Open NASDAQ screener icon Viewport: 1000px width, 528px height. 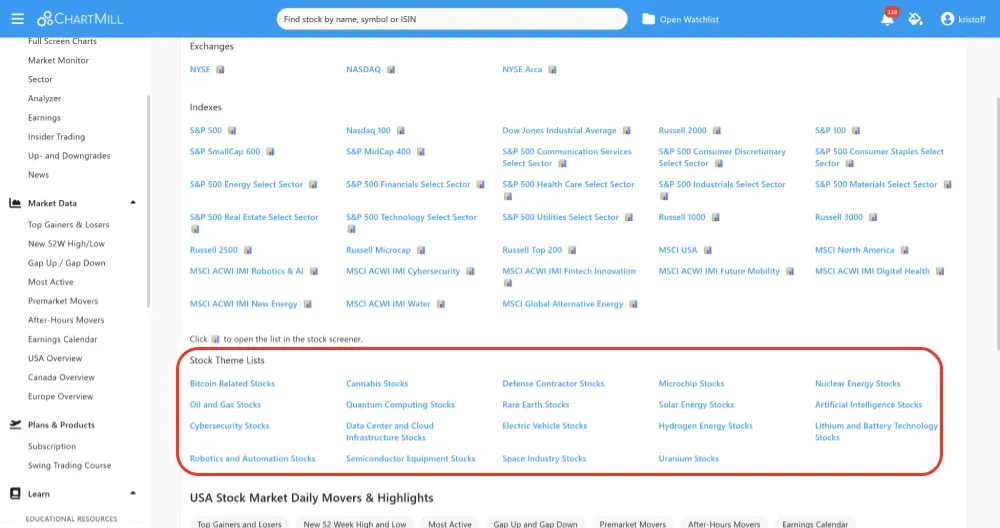click(391, 70)
